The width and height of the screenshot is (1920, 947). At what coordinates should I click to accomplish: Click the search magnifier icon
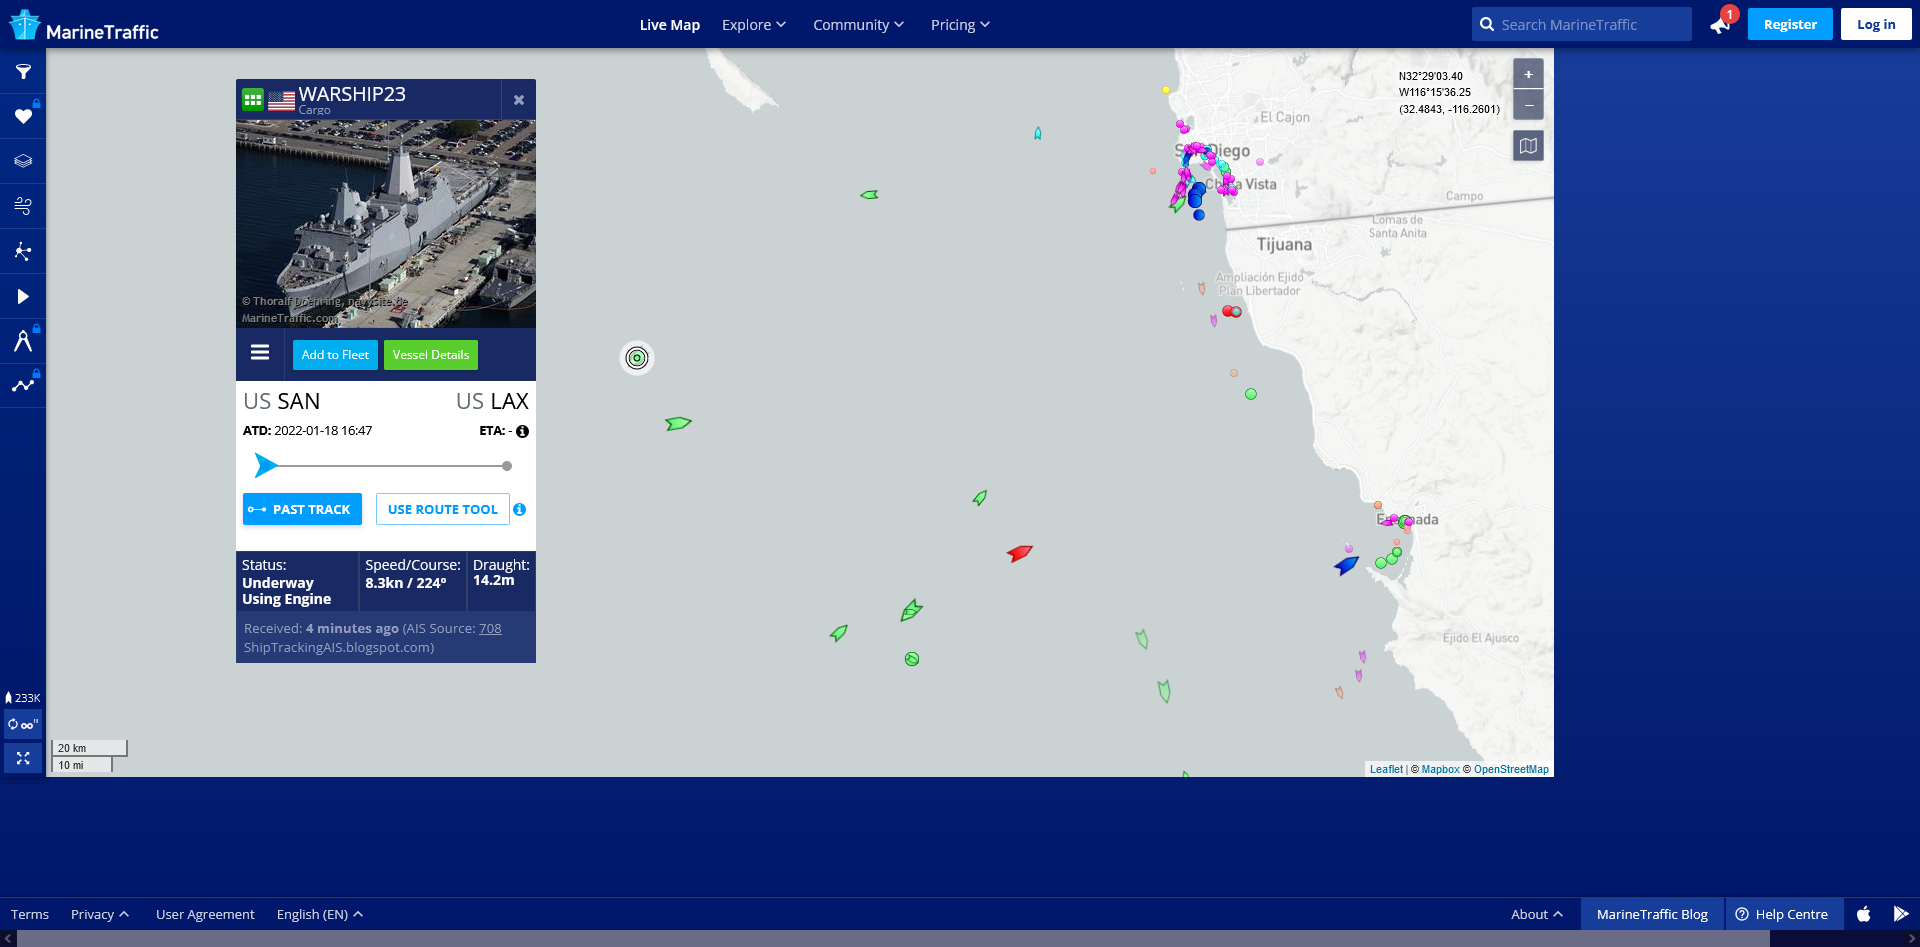point(1487,25)
